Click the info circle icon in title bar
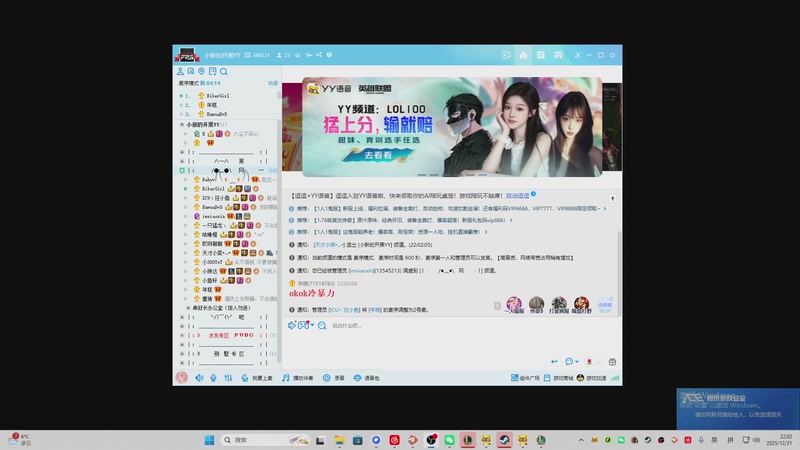Screen dimensions: 800x450 tap(329, 55)
